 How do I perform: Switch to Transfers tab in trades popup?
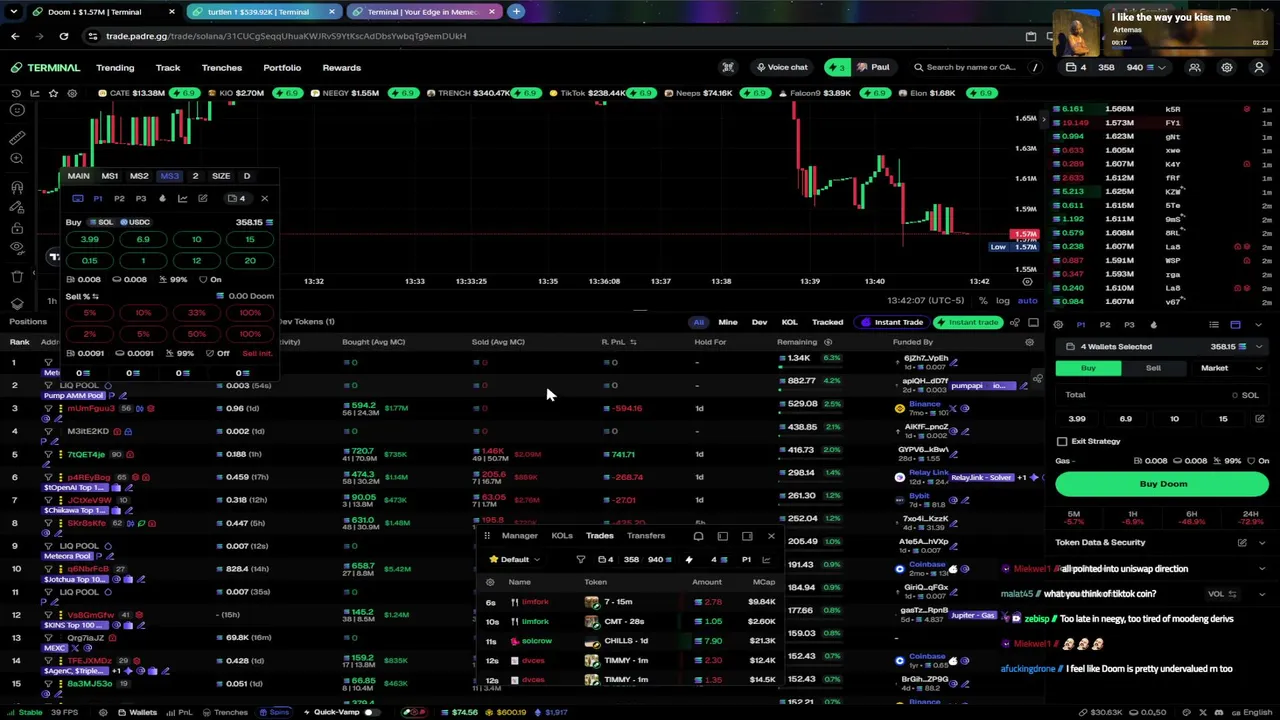(x=646, y=536)
